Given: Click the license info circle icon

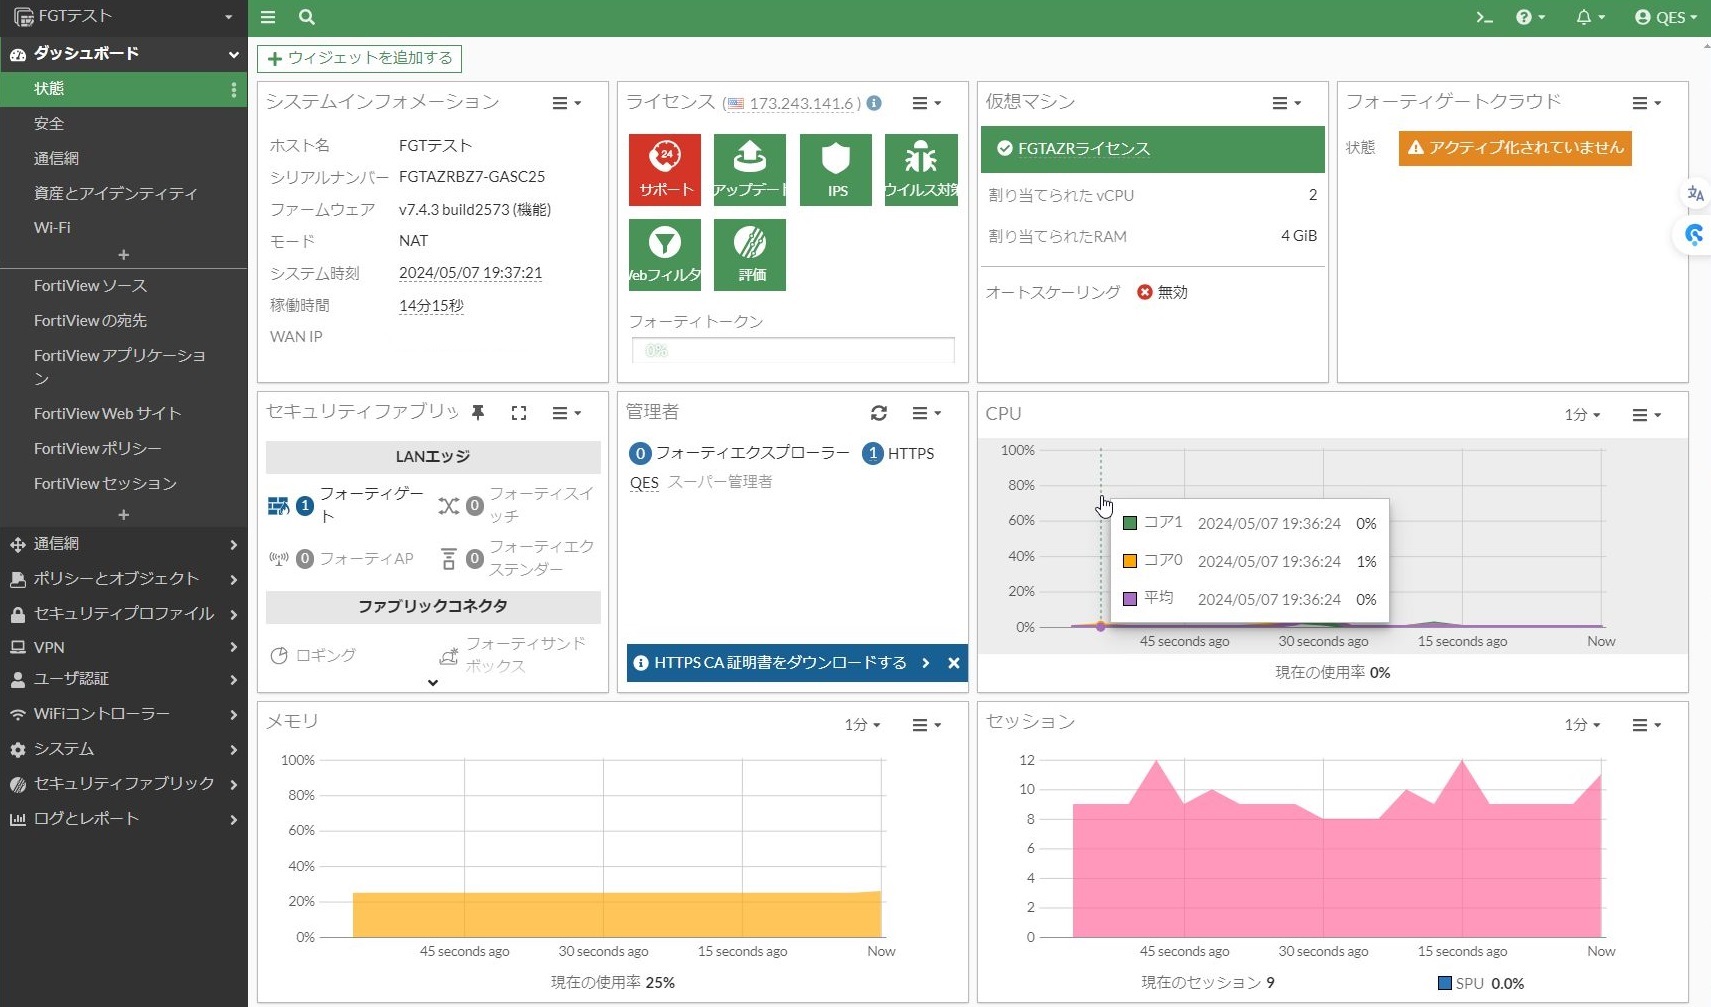Looking at the screenshot, I should coord(874,103).
